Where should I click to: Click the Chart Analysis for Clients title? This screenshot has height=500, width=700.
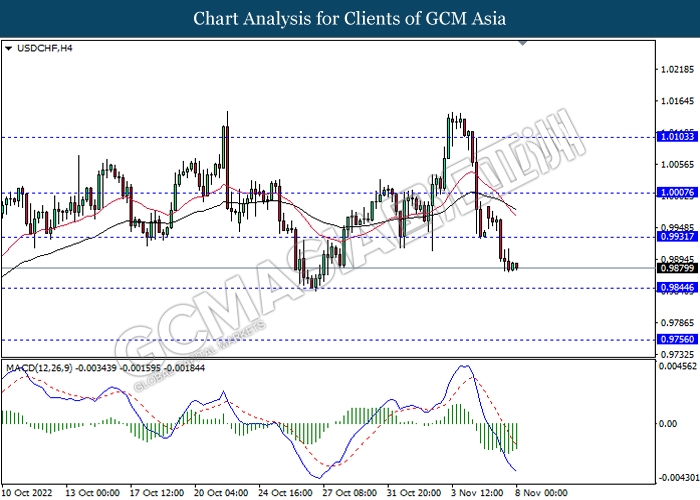click(x=350, y=19)
